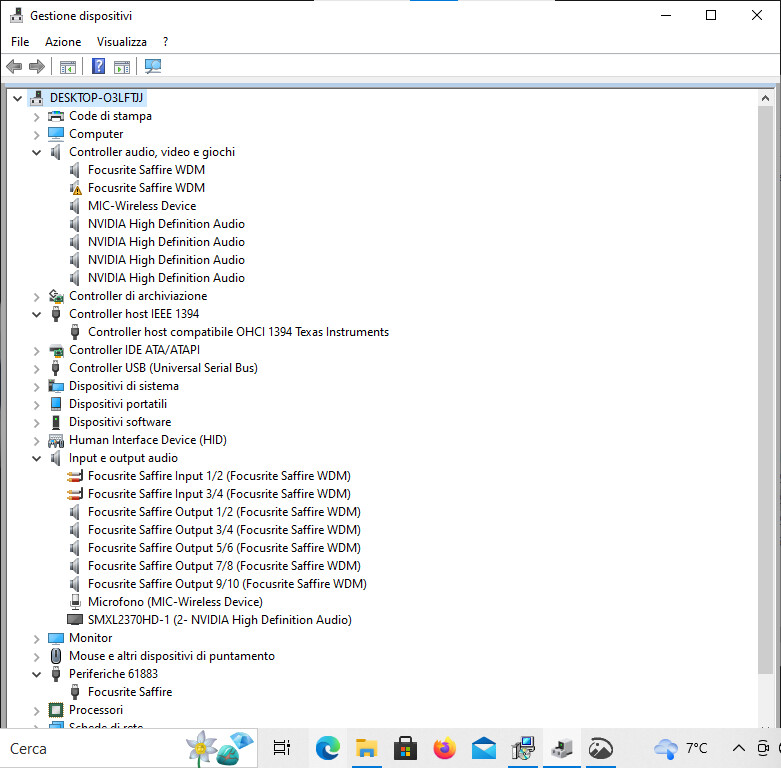Click the Code di stampa printer icon
781x768 pixels.
56,116
